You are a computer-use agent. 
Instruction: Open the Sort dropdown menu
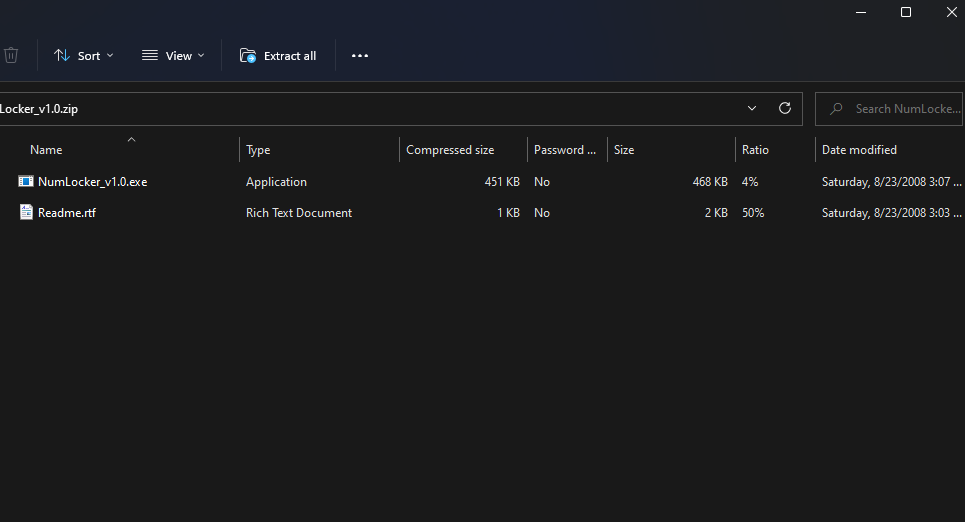pos(84,56)
